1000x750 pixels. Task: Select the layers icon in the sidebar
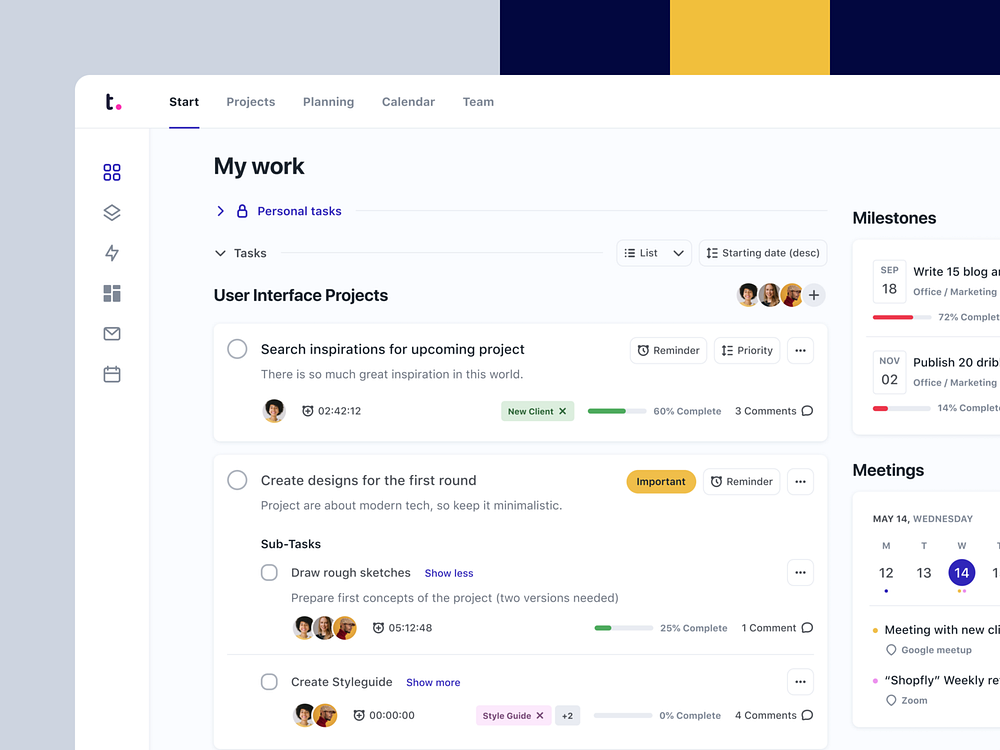point(111,212)
